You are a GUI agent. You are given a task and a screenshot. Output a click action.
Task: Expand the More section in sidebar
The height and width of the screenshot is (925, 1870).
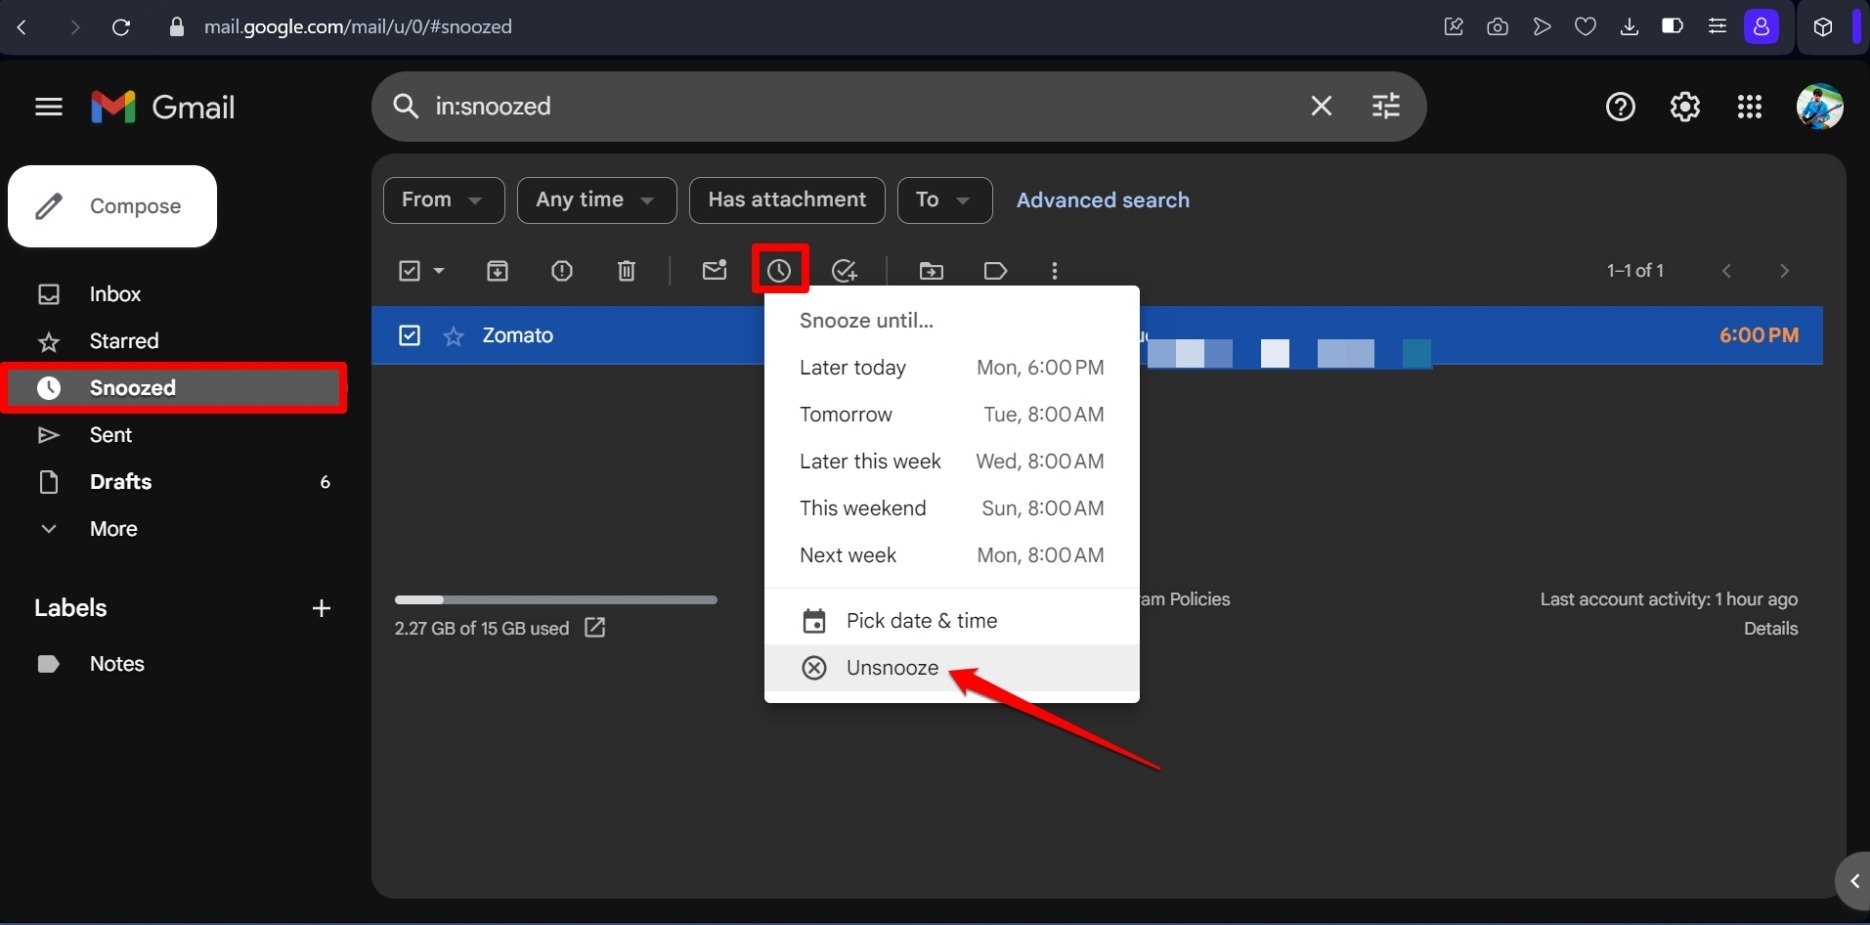113,528
